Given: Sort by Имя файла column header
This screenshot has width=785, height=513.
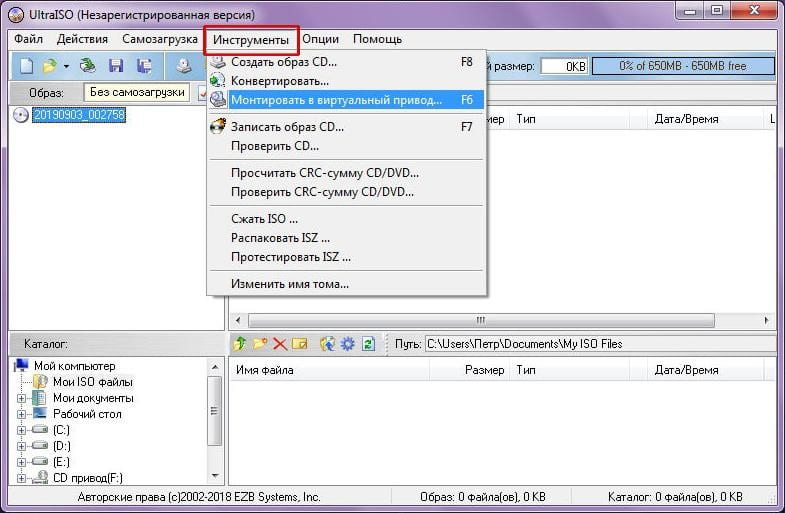Looking at the screenshot, I should click(x=329, y=370).
